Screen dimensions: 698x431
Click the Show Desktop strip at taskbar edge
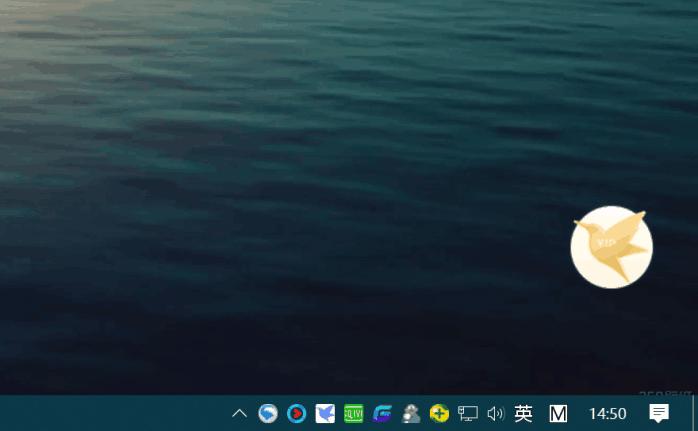click(695, 413)
